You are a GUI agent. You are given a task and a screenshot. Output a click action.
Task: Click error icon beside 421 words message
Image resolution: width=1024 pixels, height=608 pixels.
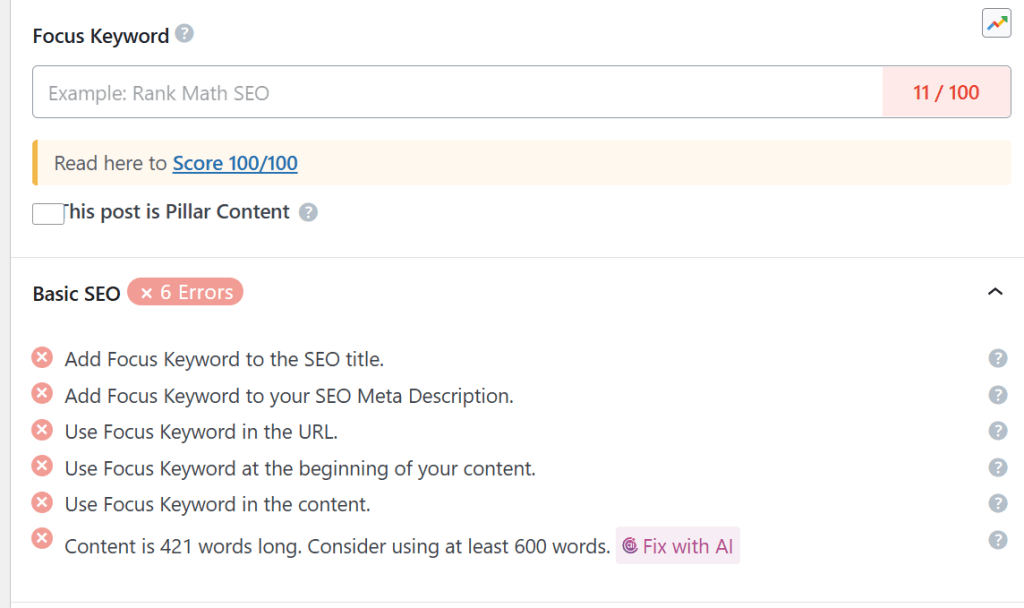coord(42,539)
